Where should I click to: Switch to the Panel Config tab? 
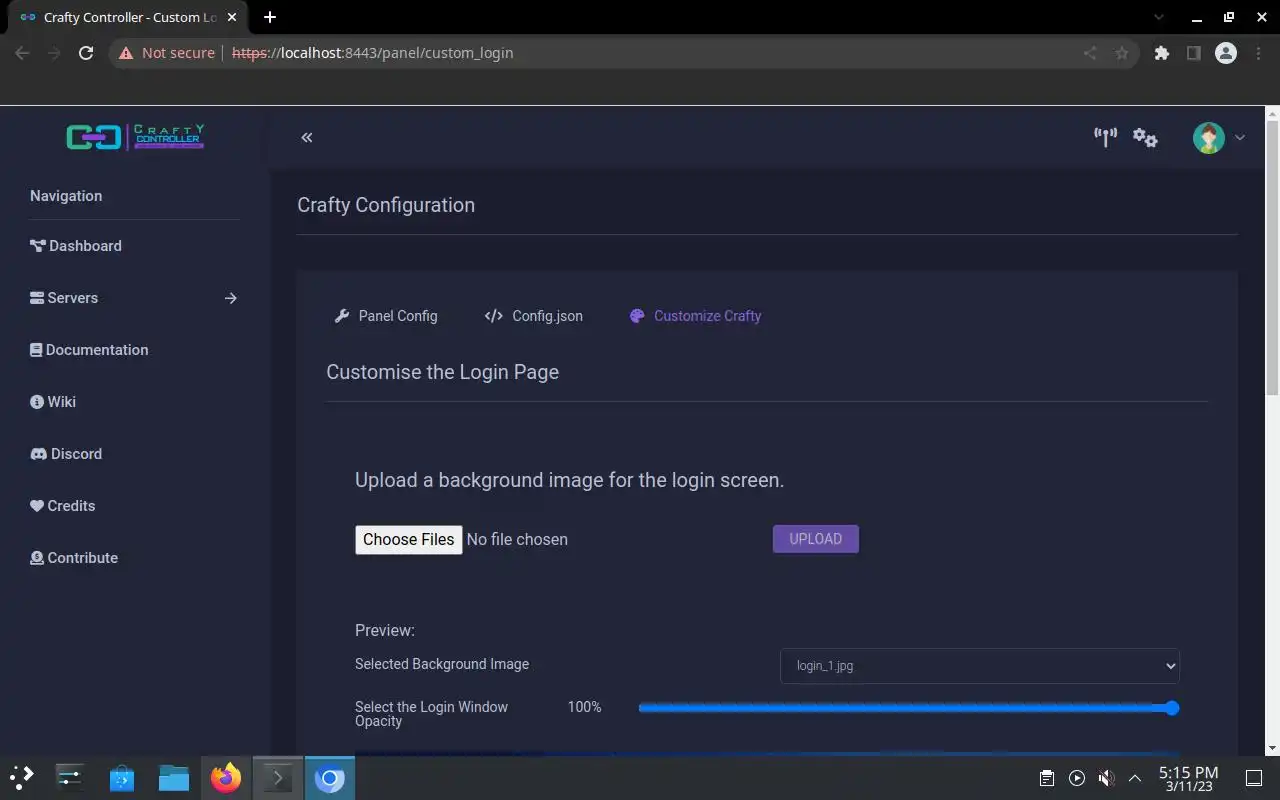pos(386,316)
